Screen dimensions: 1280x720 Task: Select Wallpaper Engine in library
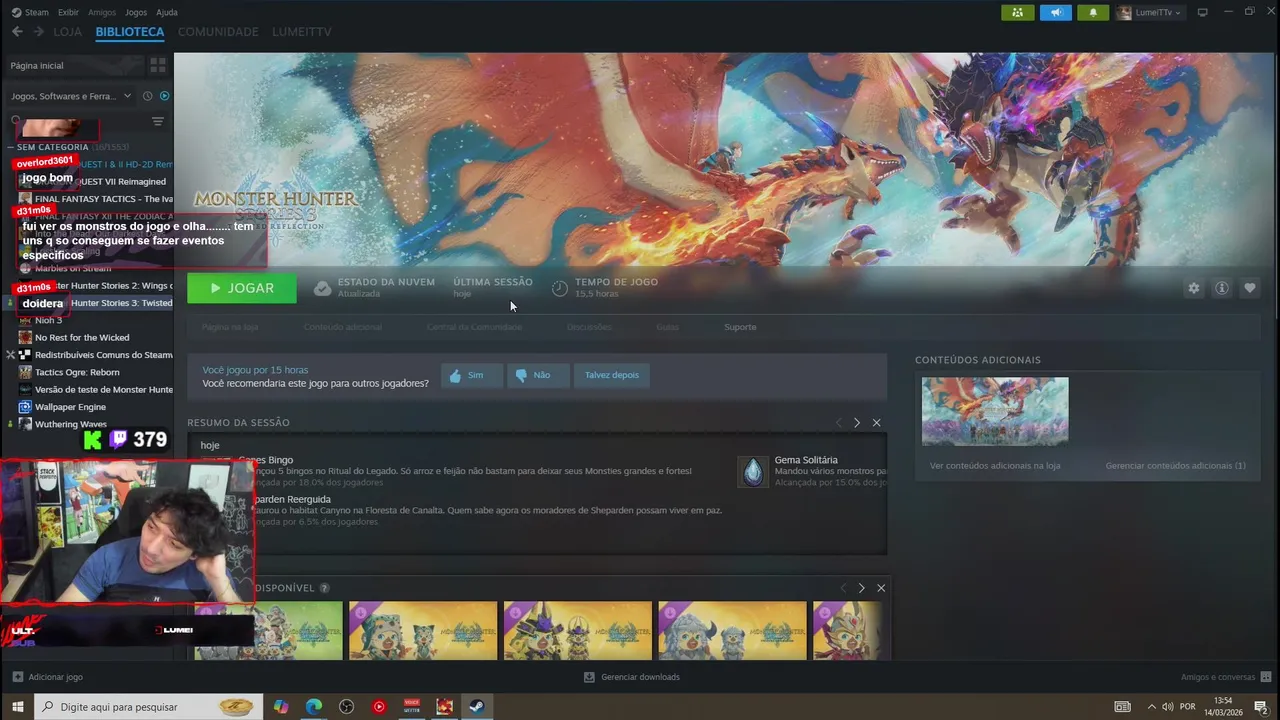(70, 407)
